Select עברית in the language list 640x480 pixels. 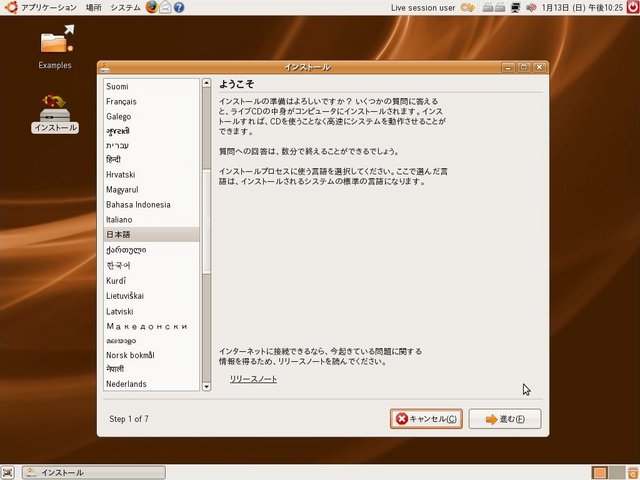[x=151, y=145]
